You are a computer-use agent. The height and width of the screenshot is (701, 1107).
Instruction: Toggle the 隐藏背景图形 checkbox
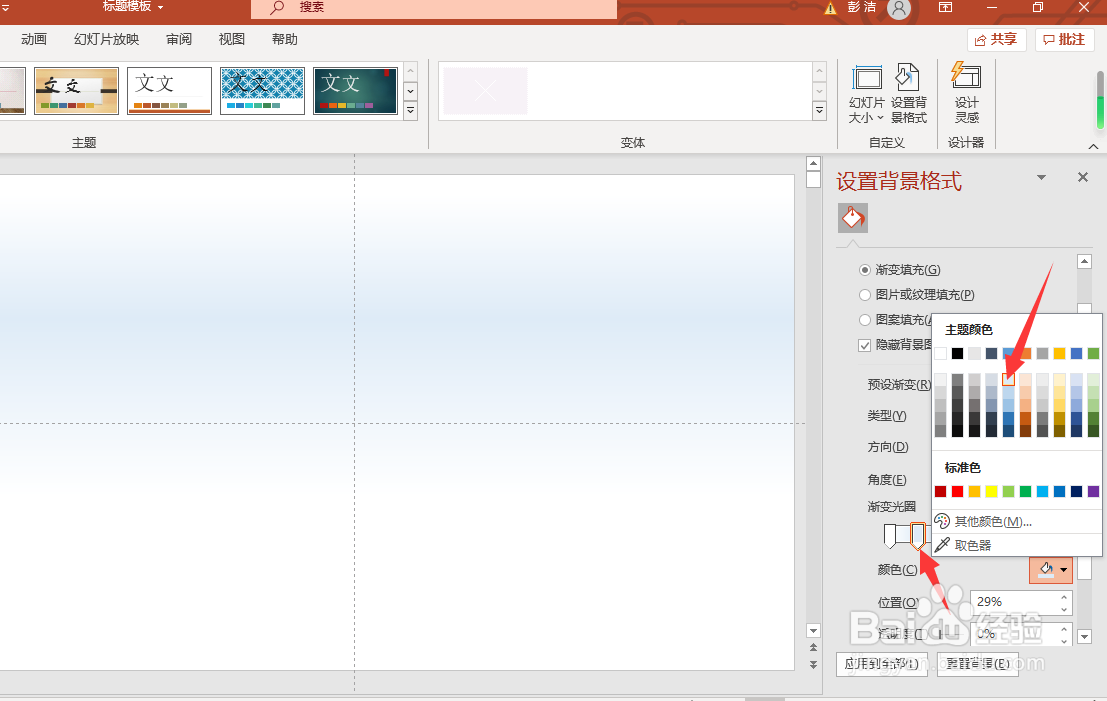865,345
